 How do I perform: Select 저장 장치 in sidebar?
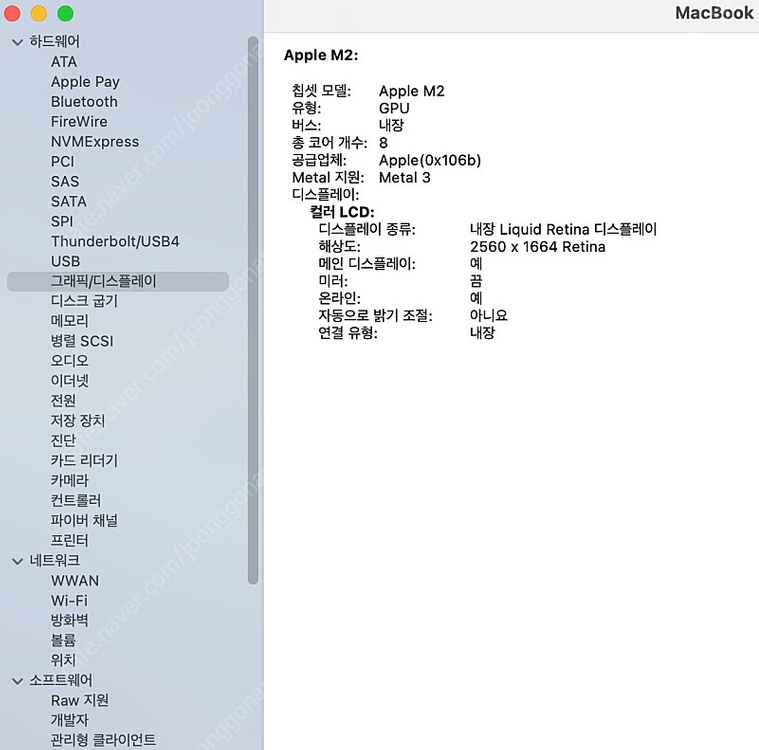tap(78, 421)
